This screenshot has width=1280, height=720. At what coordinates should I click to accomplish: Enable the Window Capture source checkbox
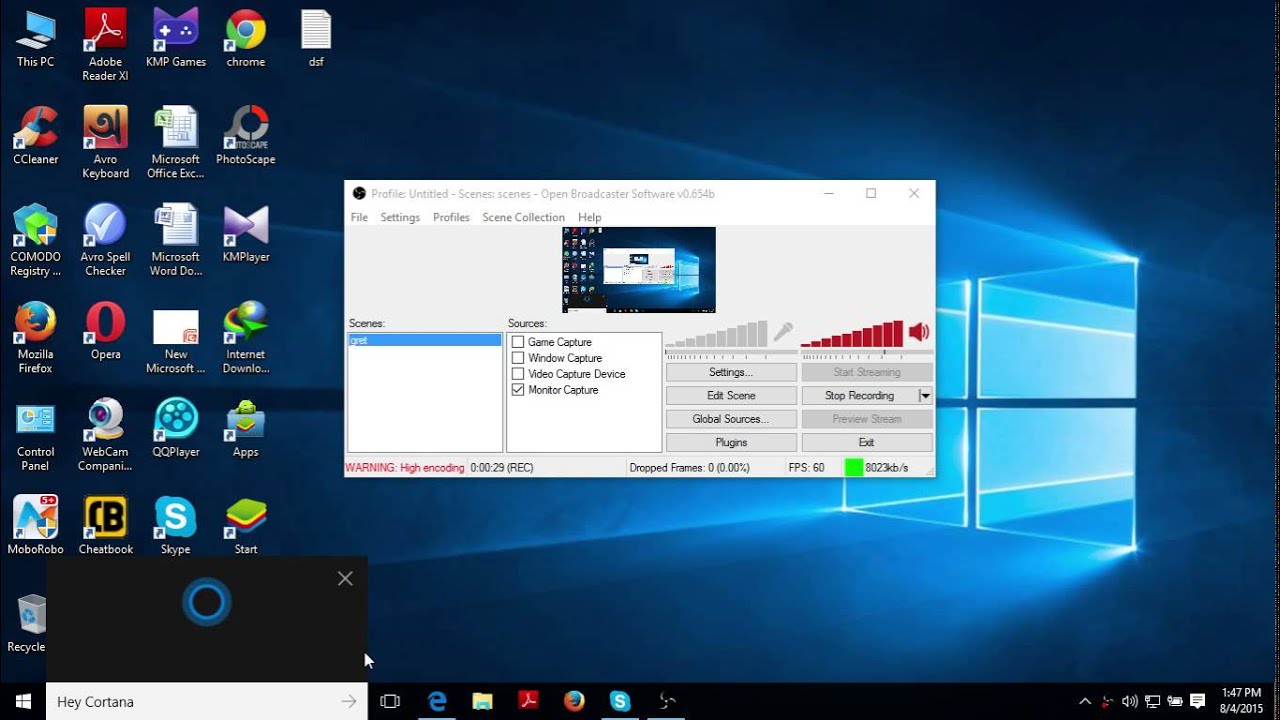(518, 358)
